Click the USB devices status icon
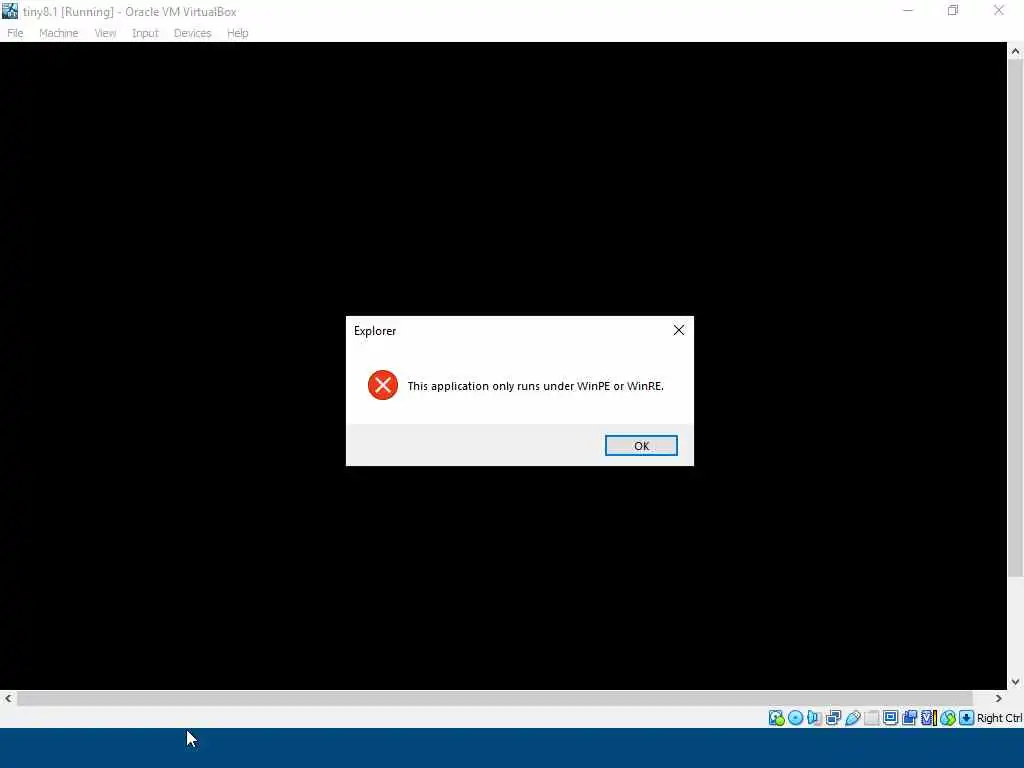 pyautogui.click(x=852, y=718)
